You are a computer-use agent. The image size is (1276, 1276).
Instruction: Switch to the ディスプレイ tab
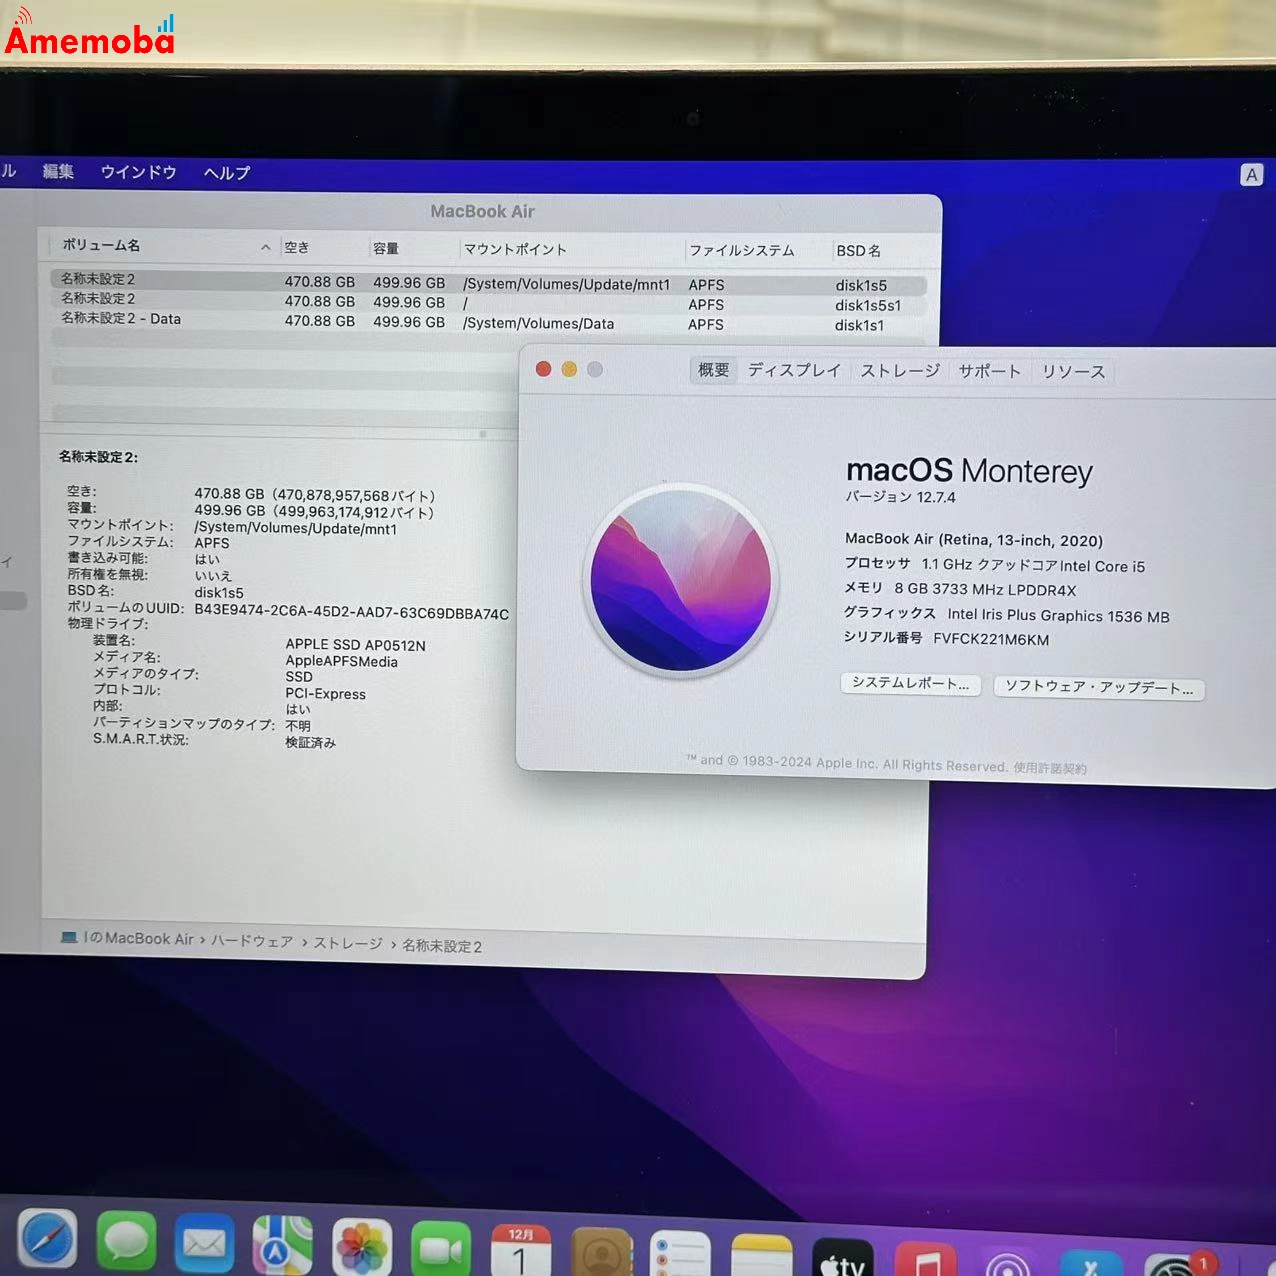point(794,370)
